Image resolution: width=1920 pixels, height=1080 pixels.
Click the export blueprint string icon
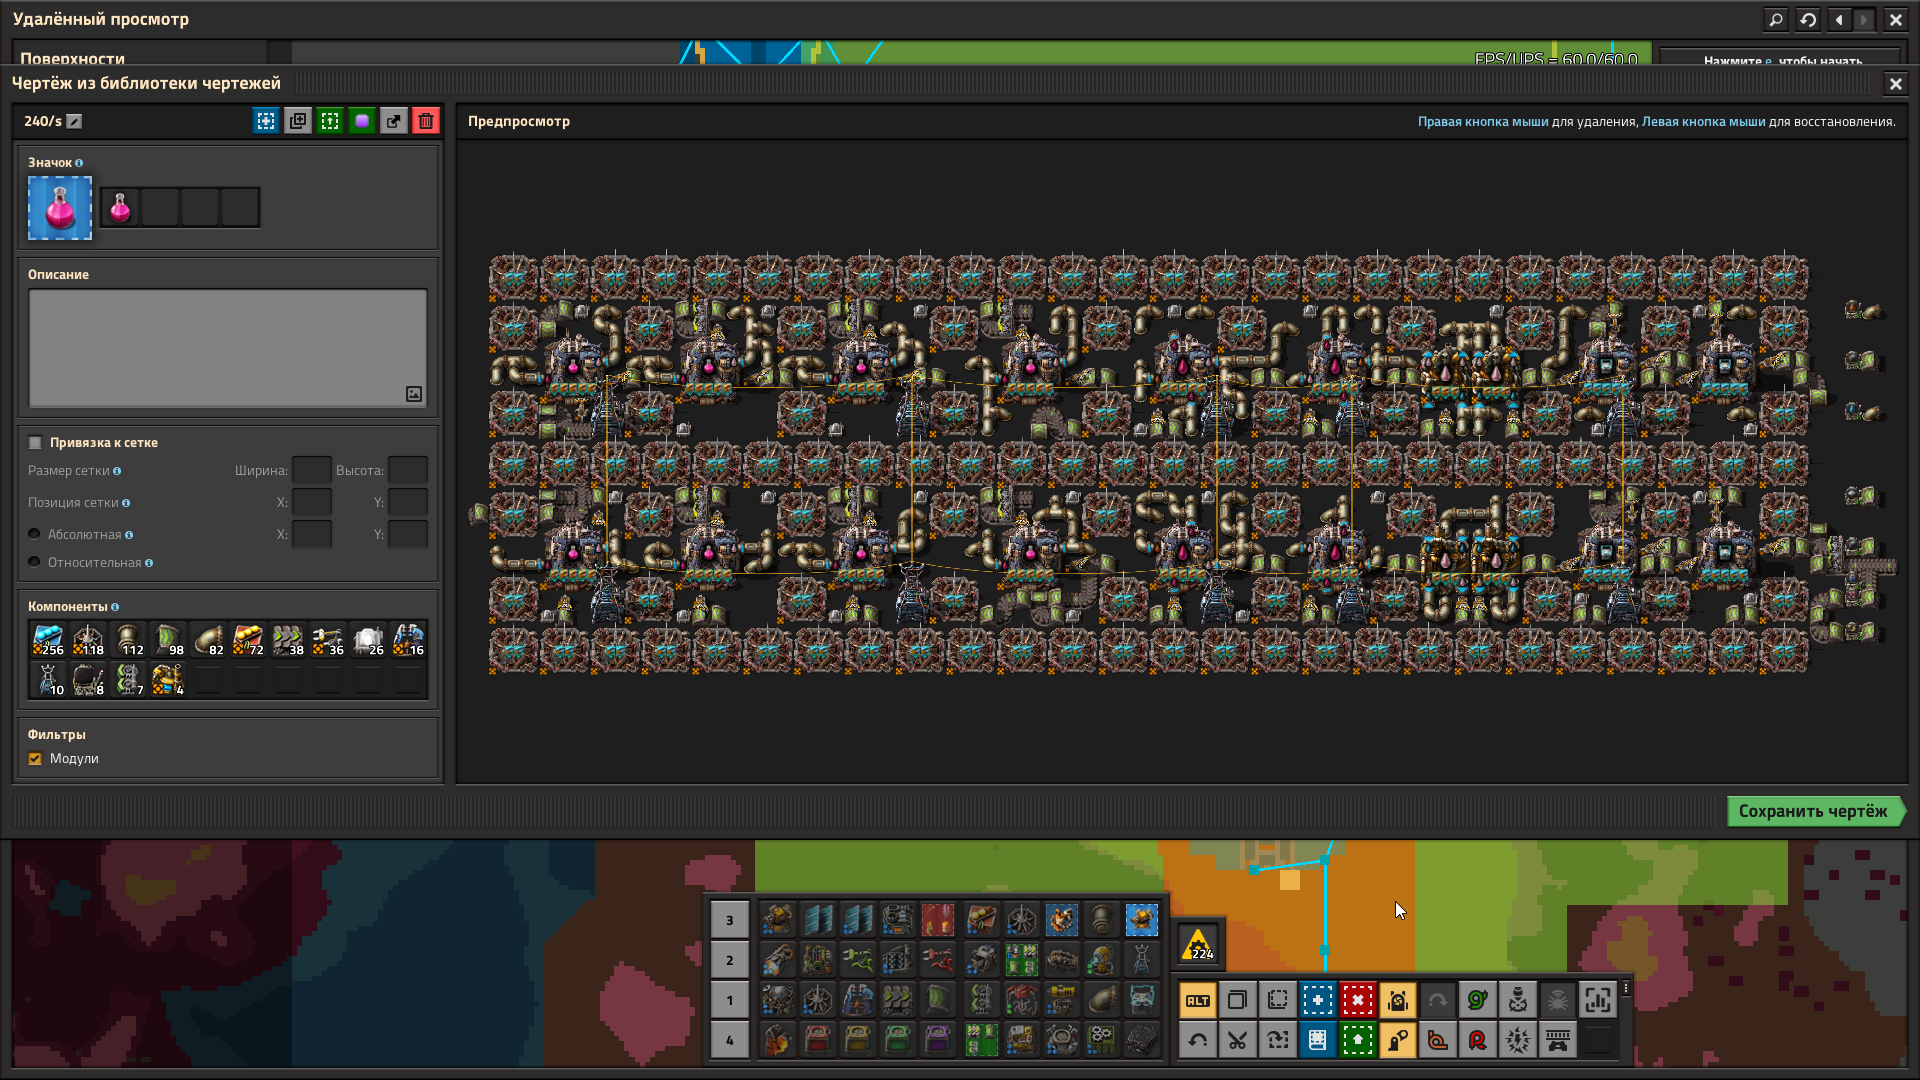pos(394,121)
